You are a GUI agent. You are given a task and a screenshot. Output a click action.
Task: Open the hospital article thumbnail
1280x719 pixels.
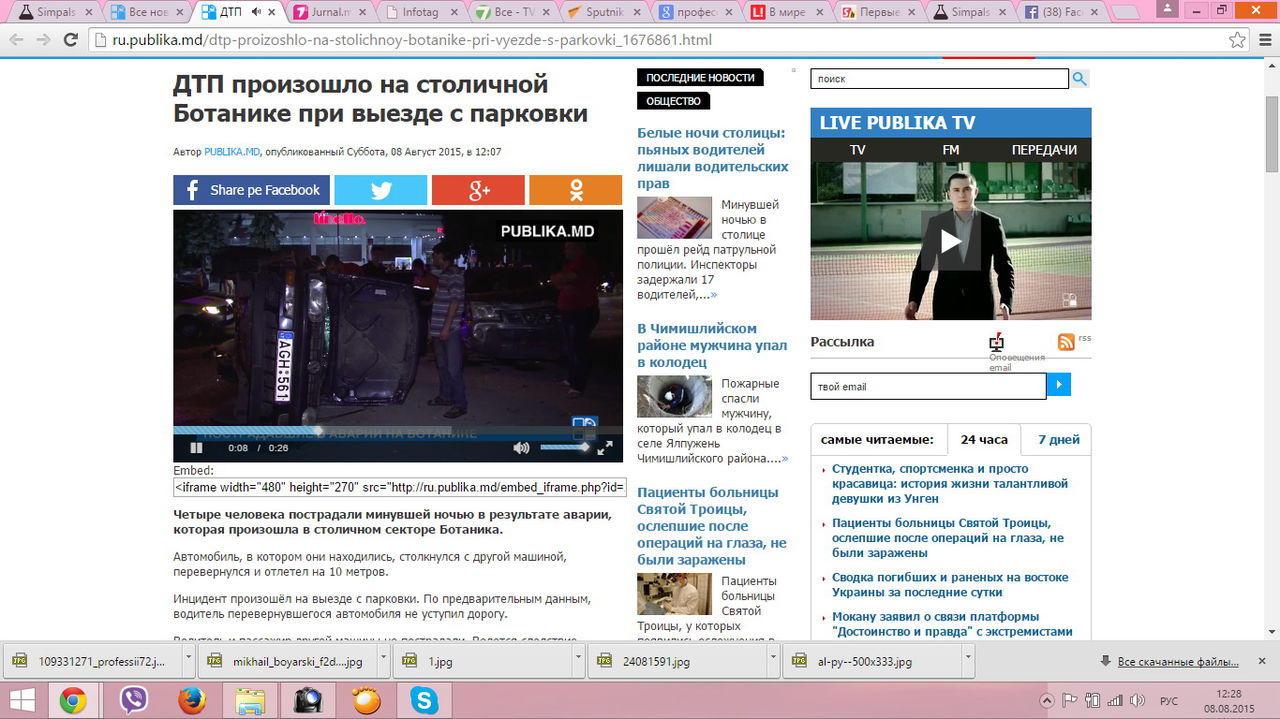674,593
